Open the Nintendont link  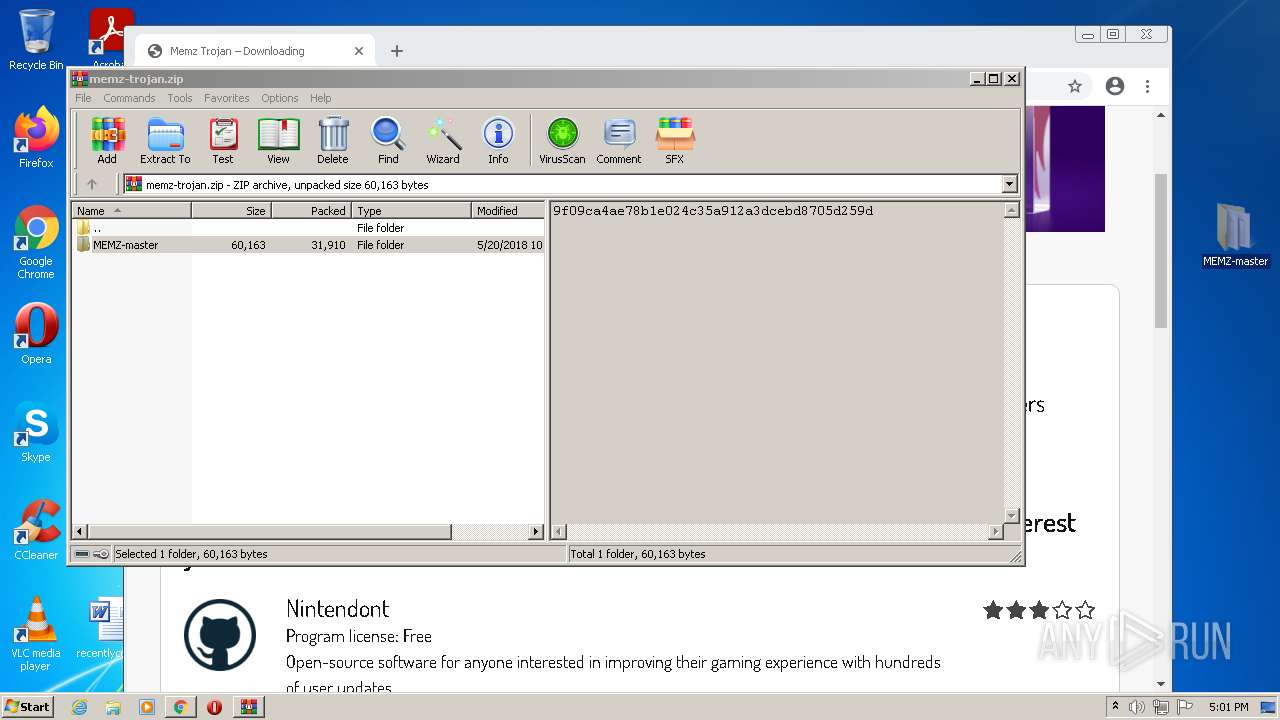(337, 609)
